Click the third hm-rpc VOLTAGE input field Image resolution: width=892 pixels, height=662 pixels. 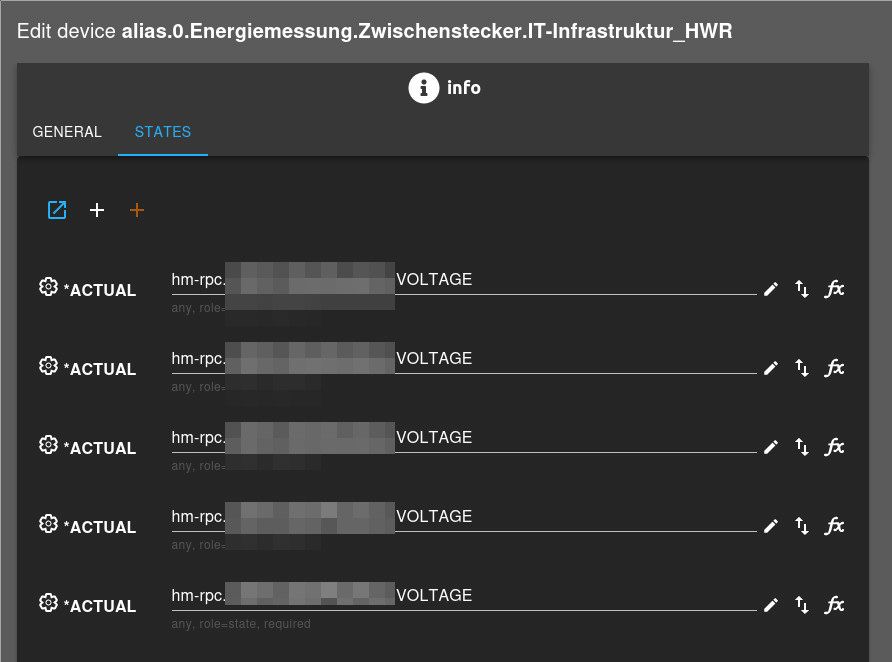(464, 438)
